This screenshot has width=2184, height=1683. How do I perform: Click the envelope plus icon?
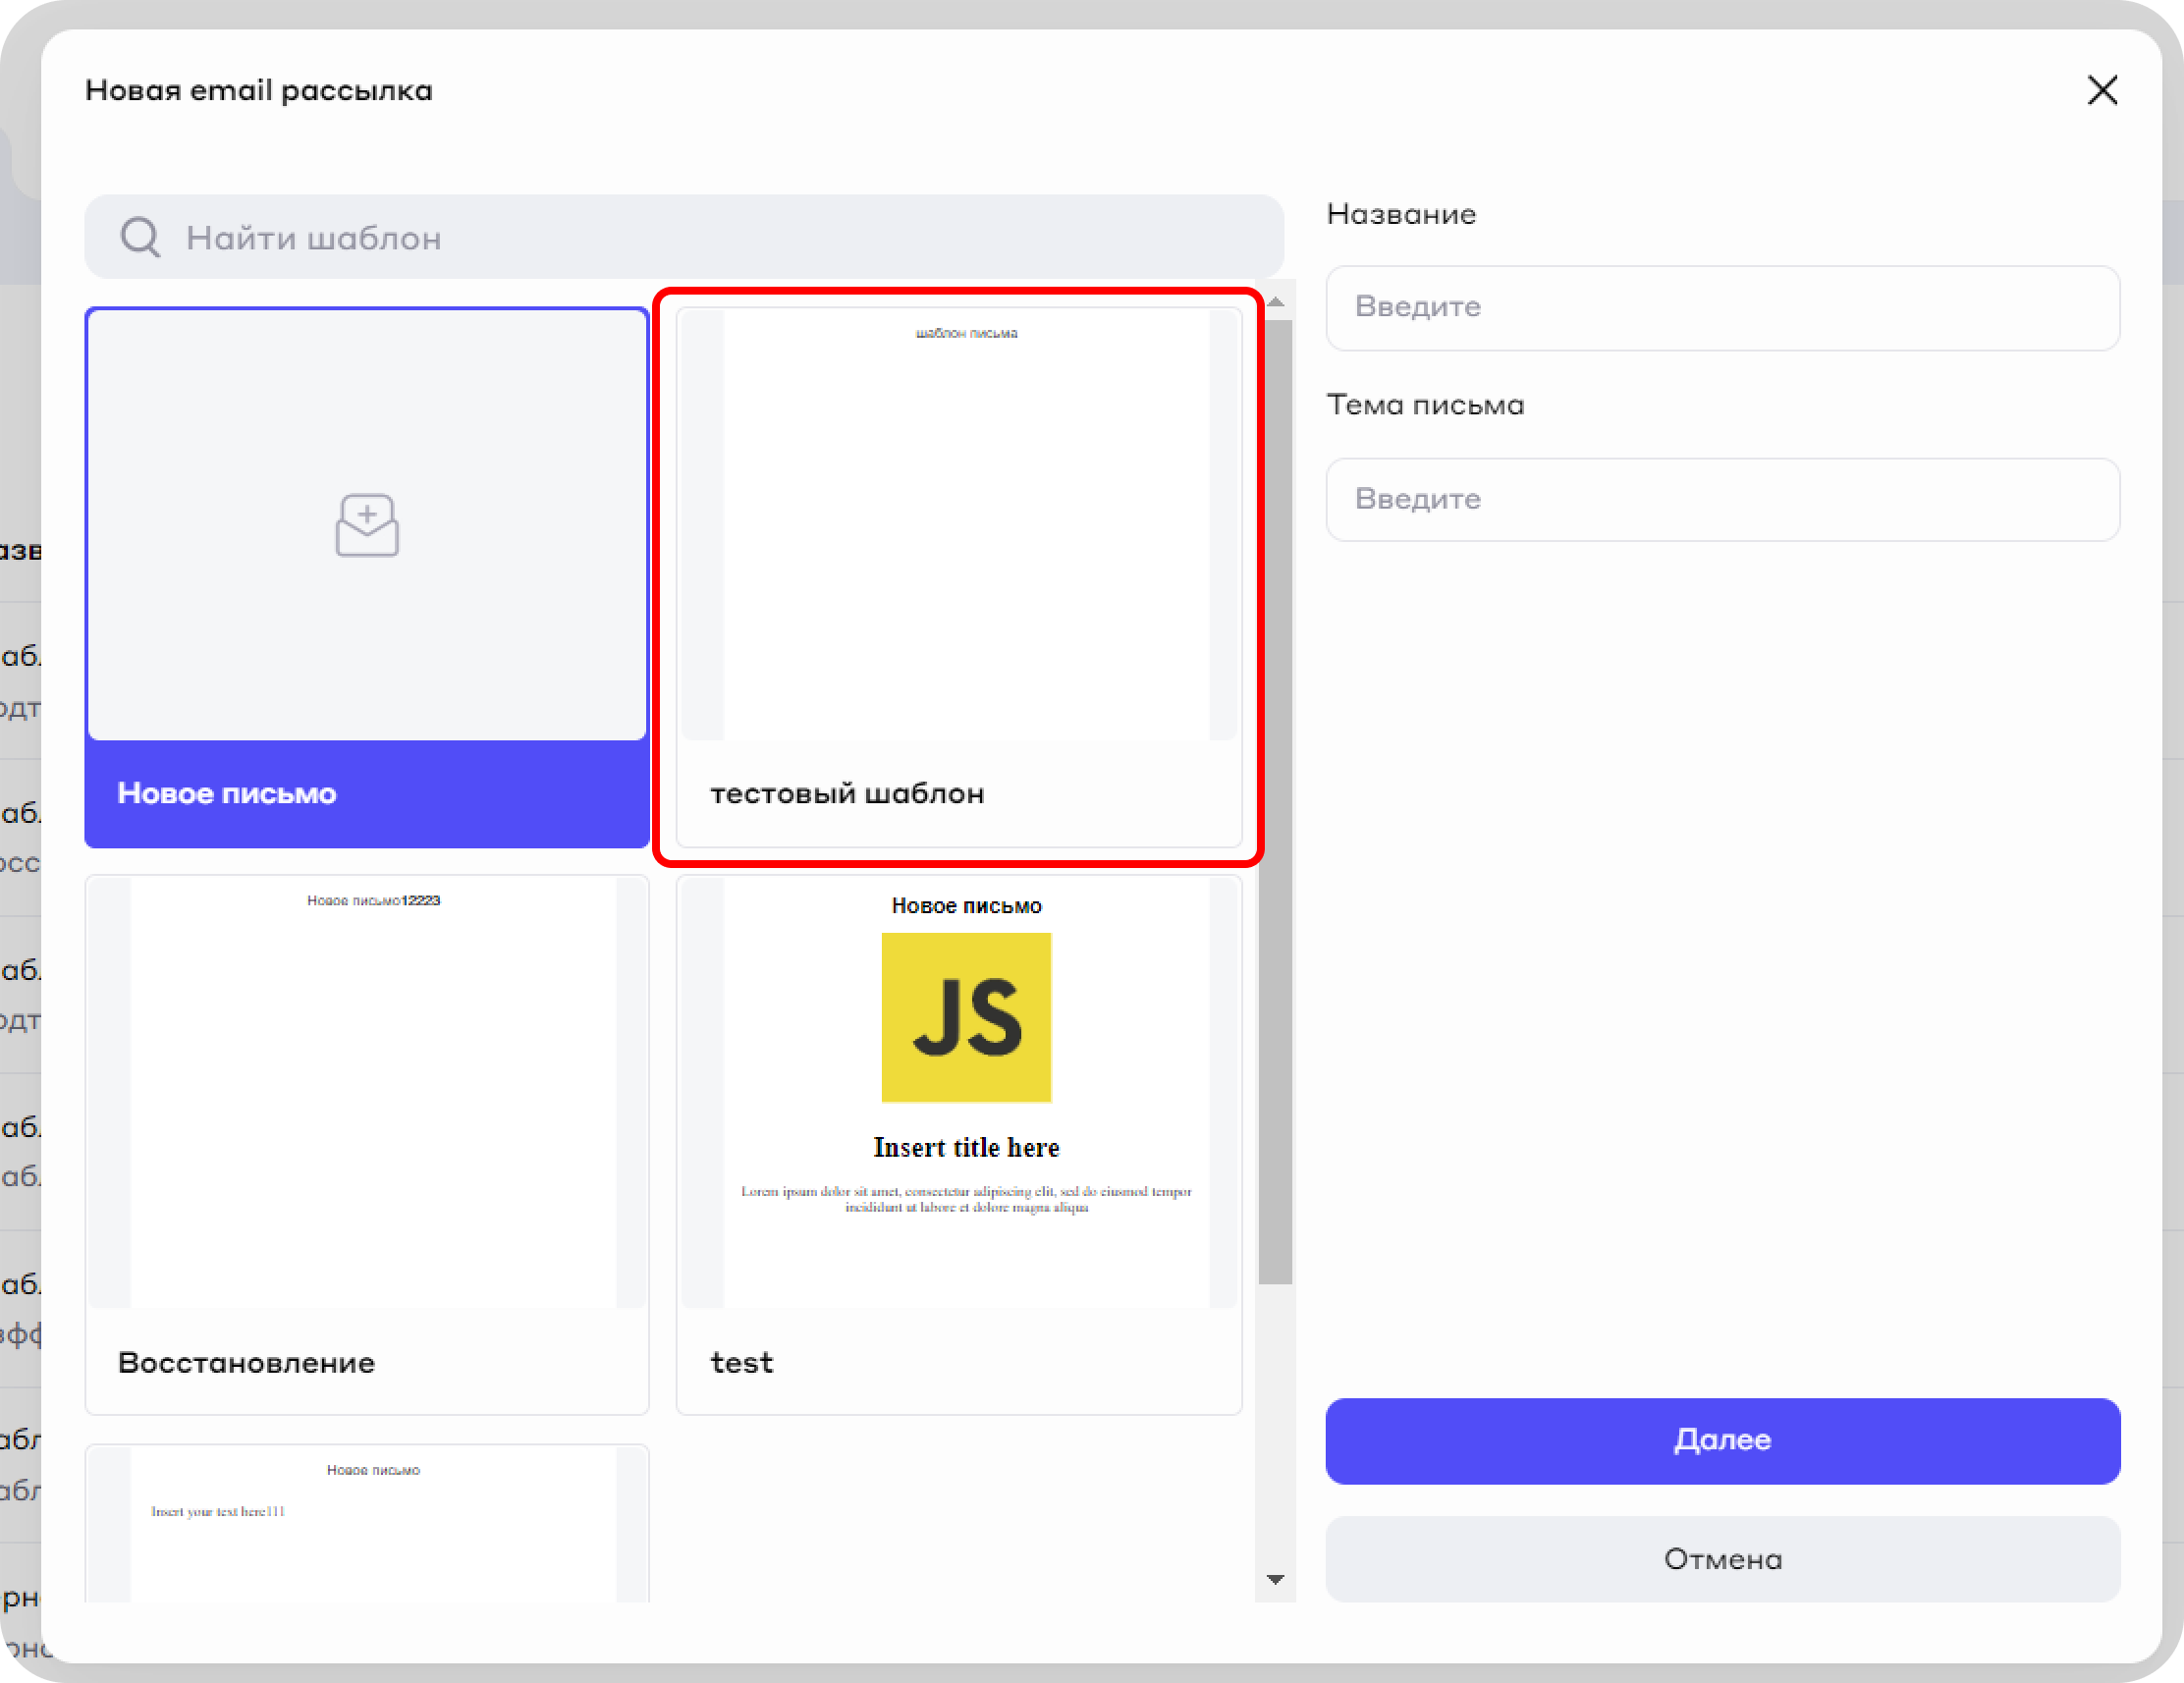tap(367, 525)
